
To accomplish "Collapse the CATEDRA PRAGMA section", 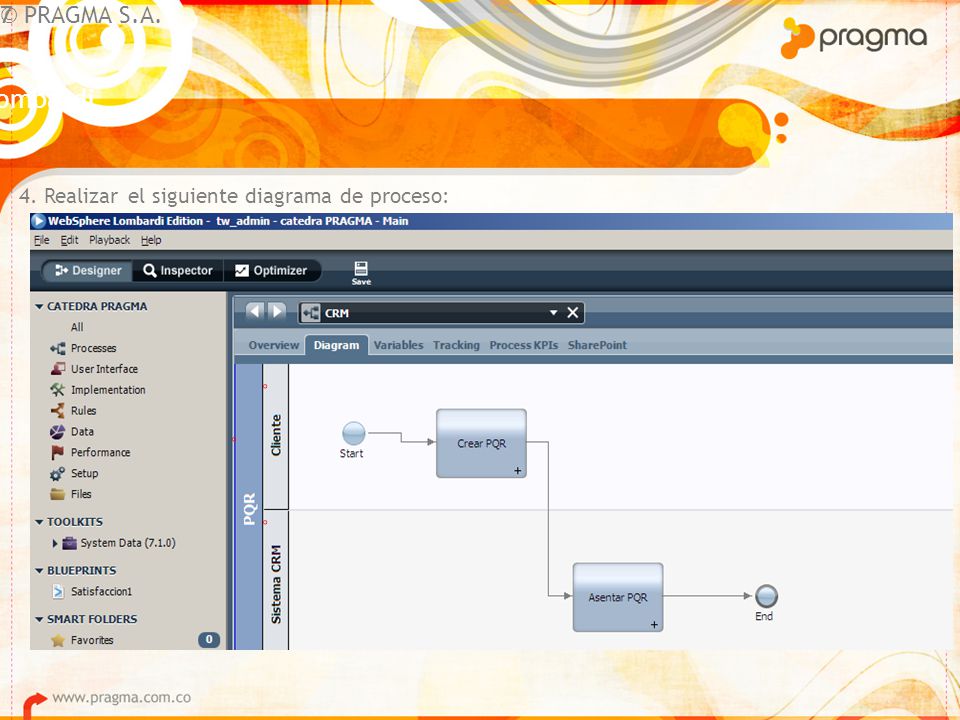I will point(39,306).
